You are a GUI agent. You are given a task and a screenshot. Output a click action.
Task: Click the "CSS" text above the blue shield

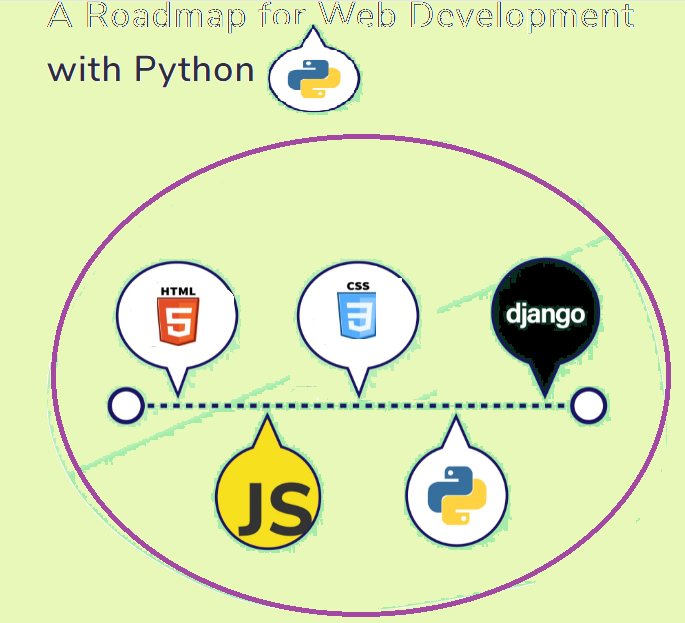click(357, 287)
